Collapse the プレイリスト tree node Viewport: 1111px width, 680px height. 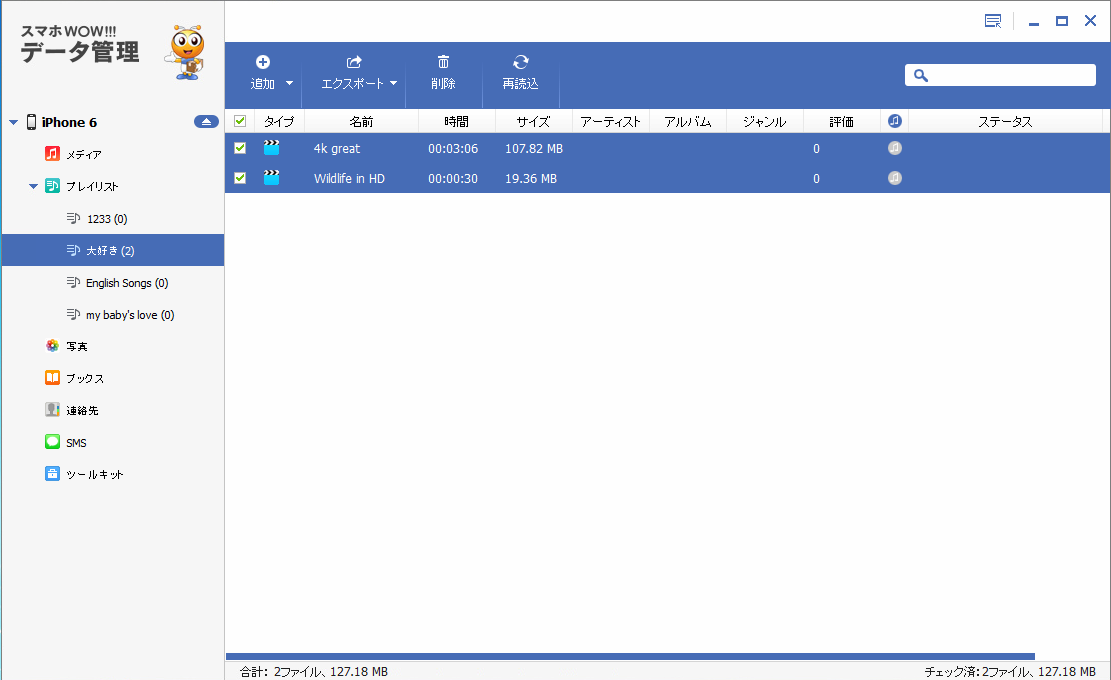coord(33,187)
